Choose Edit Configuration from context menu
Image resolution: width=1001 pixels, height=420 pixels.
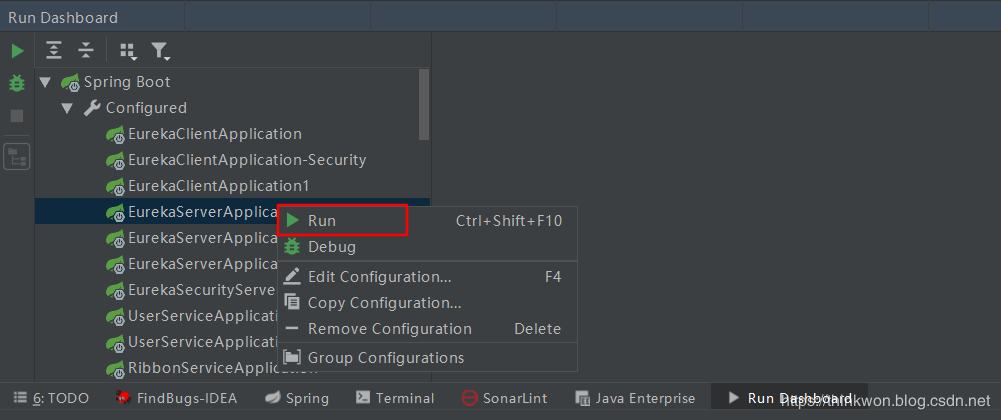(379, 277)
